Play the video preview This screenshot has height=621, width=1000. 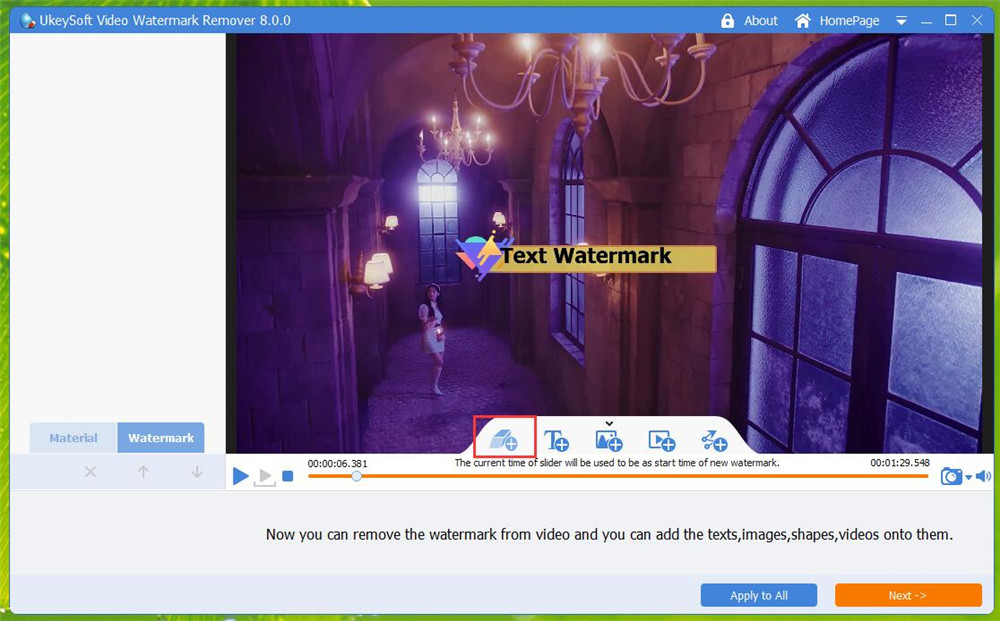[240, 477]
